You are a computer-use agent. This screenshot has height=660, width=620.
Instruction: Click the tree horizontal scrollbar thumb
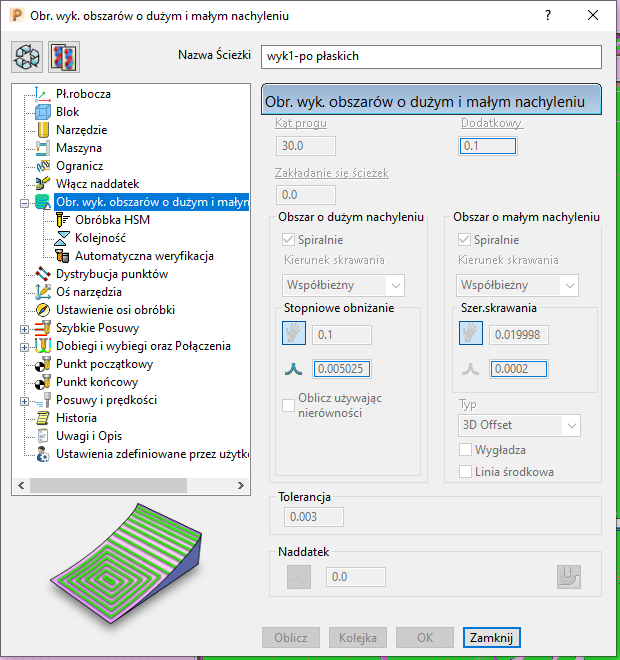click(108, 485)
